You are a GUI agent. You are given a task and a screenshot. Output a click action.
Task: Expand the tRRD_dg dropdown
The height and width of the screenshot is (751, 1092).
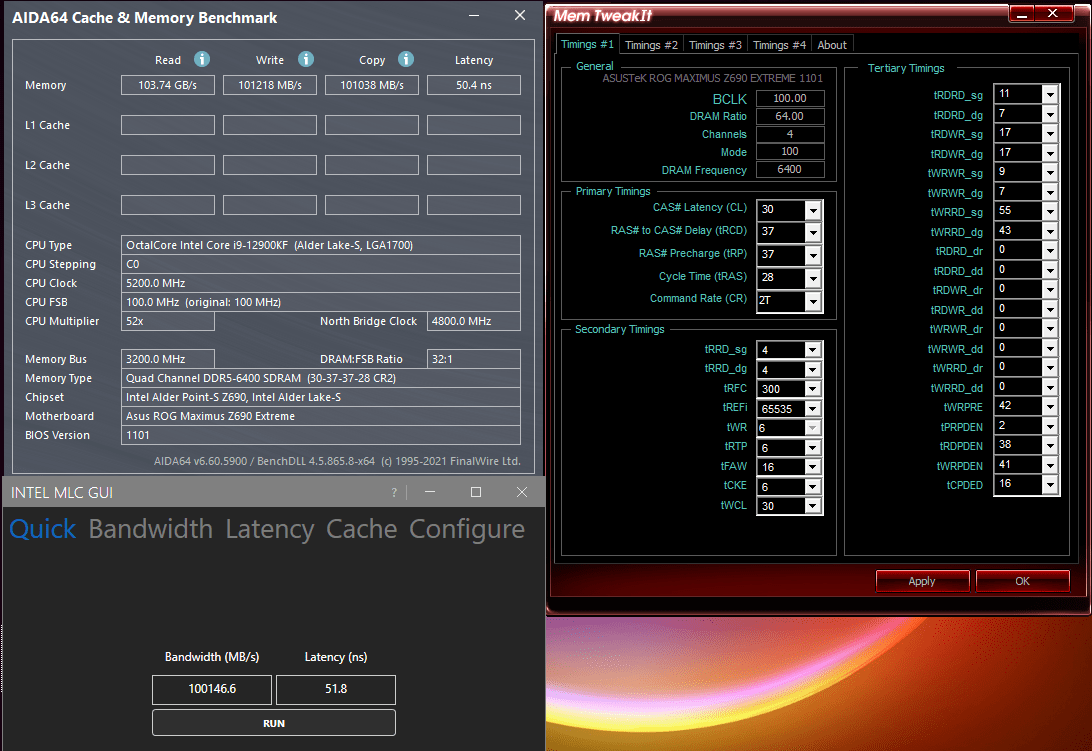[813, 369]
